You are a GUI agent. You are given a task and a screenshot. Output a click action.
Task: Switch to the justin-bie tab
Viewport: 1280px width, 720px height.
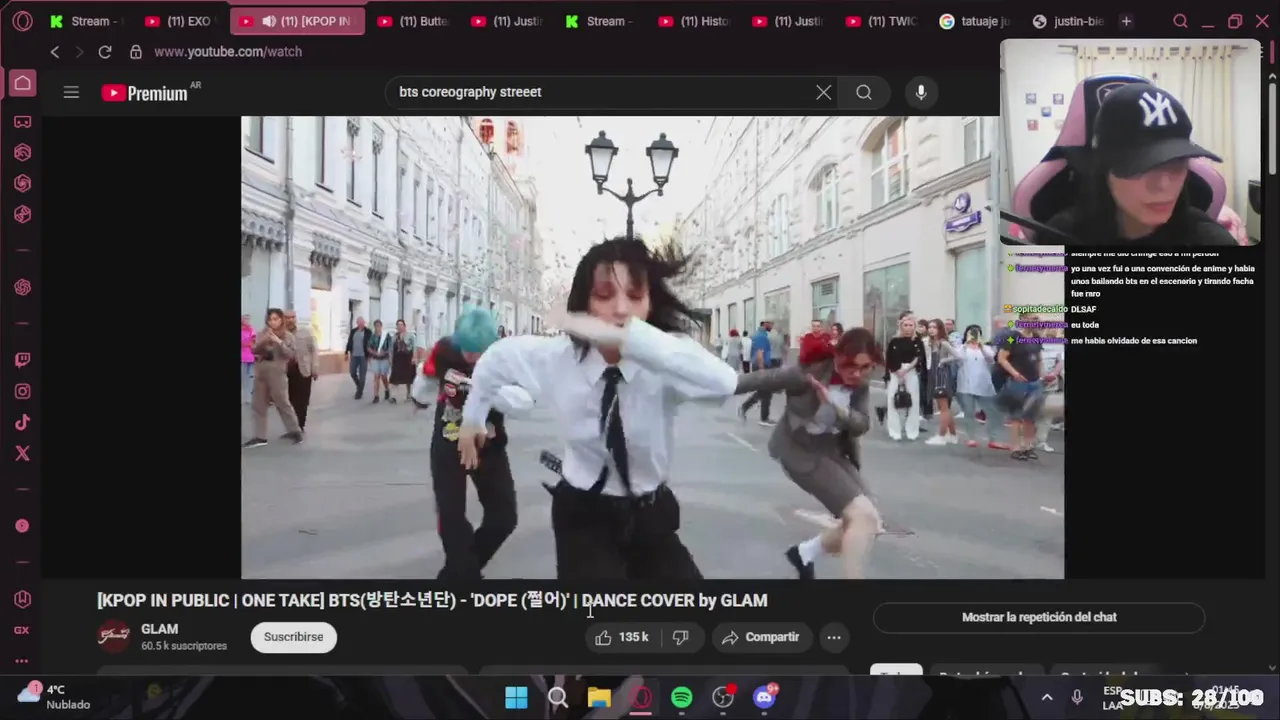1069,21
